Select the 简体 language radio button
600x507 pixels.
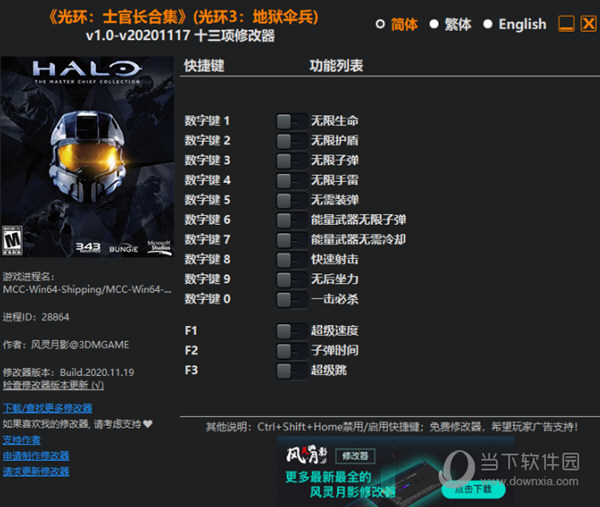pos(380,24)
